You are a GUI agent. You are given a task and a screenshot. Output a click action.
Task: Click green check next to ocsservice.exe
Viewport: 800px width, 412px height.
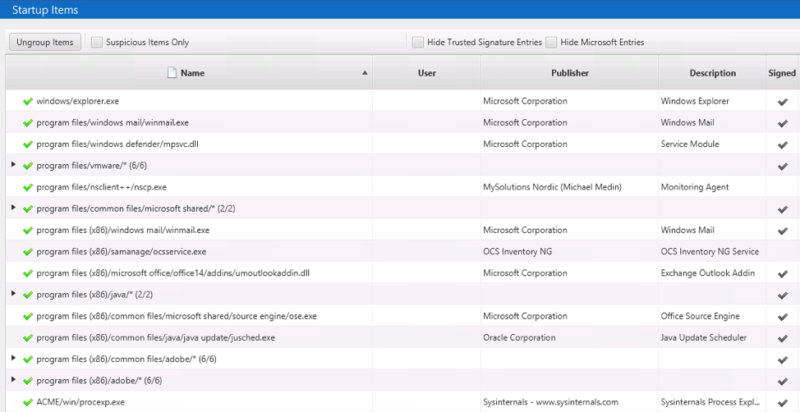[x=27, y=251]
